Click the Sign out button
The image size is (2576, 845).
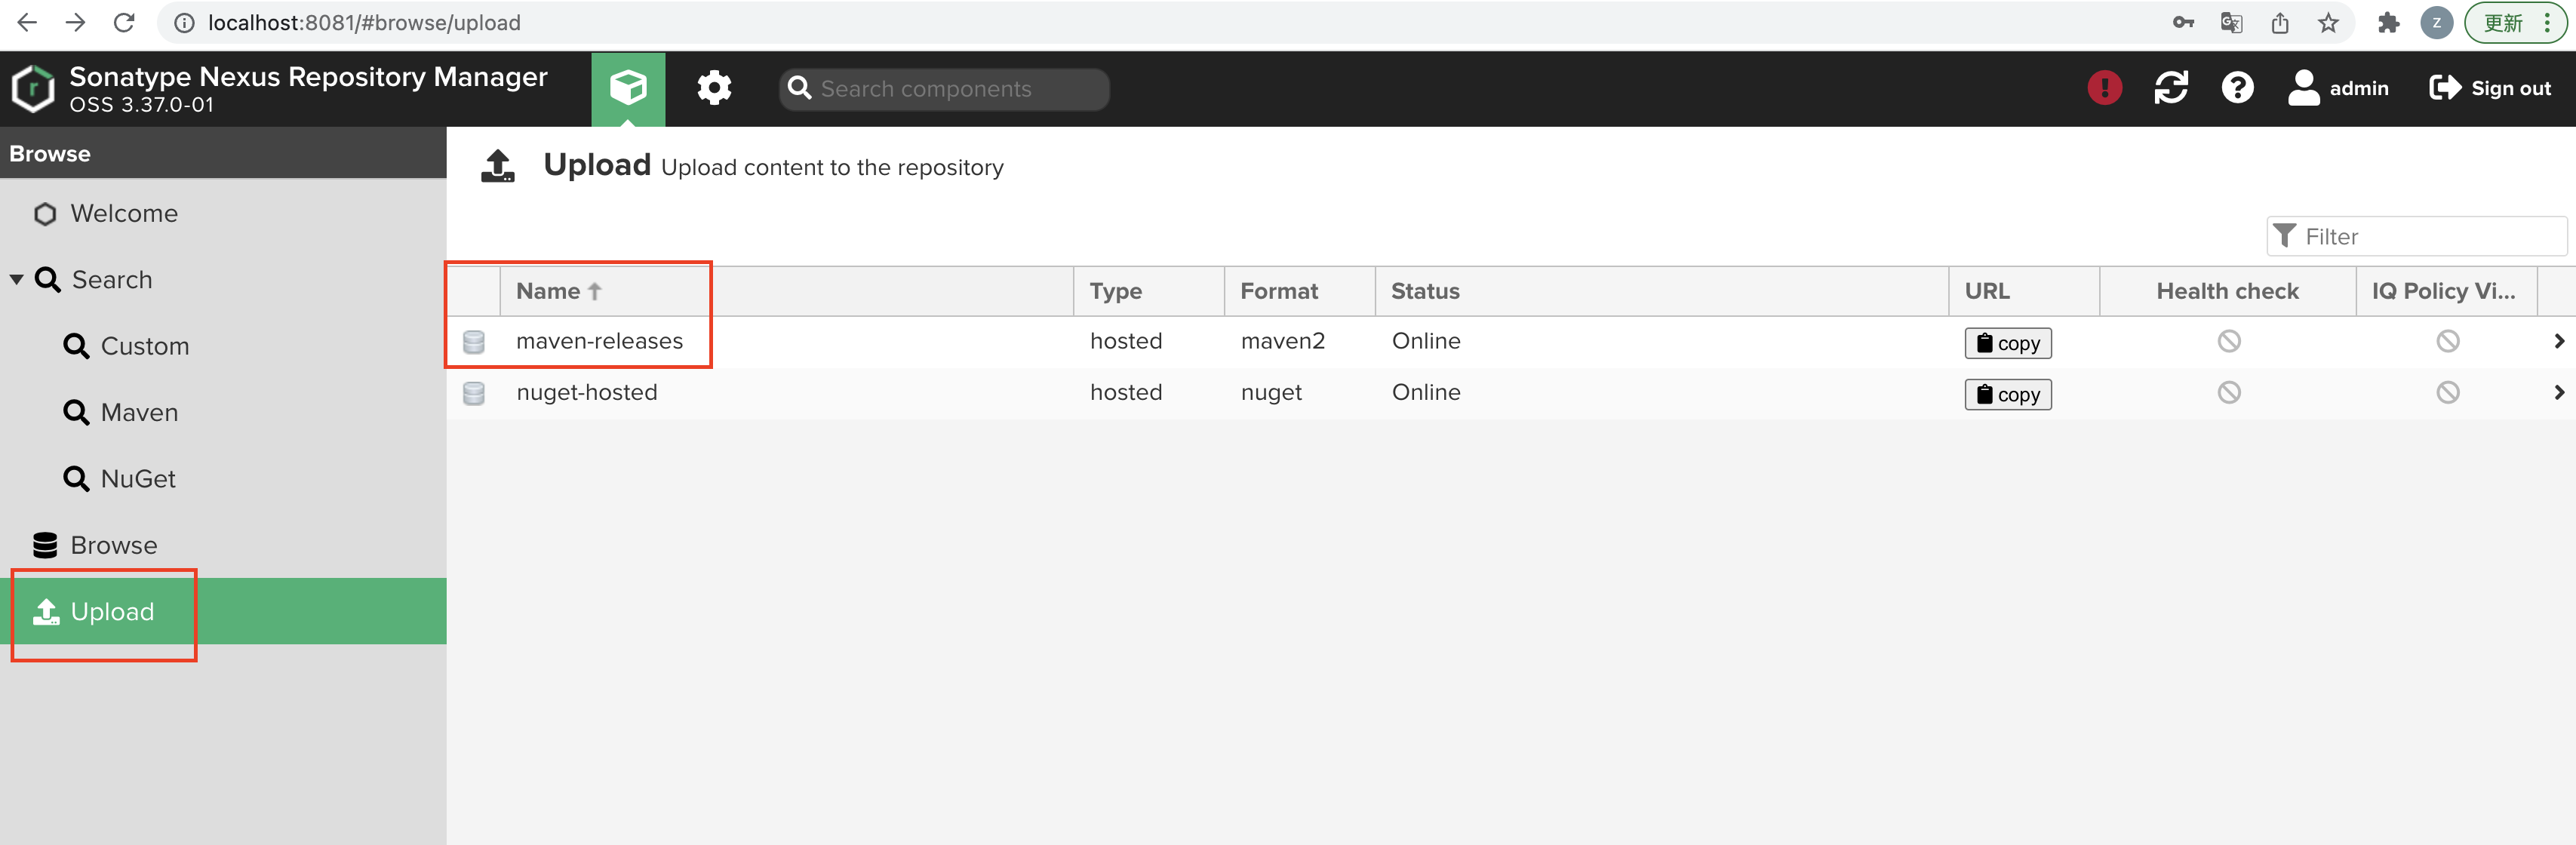(2490, 88)
